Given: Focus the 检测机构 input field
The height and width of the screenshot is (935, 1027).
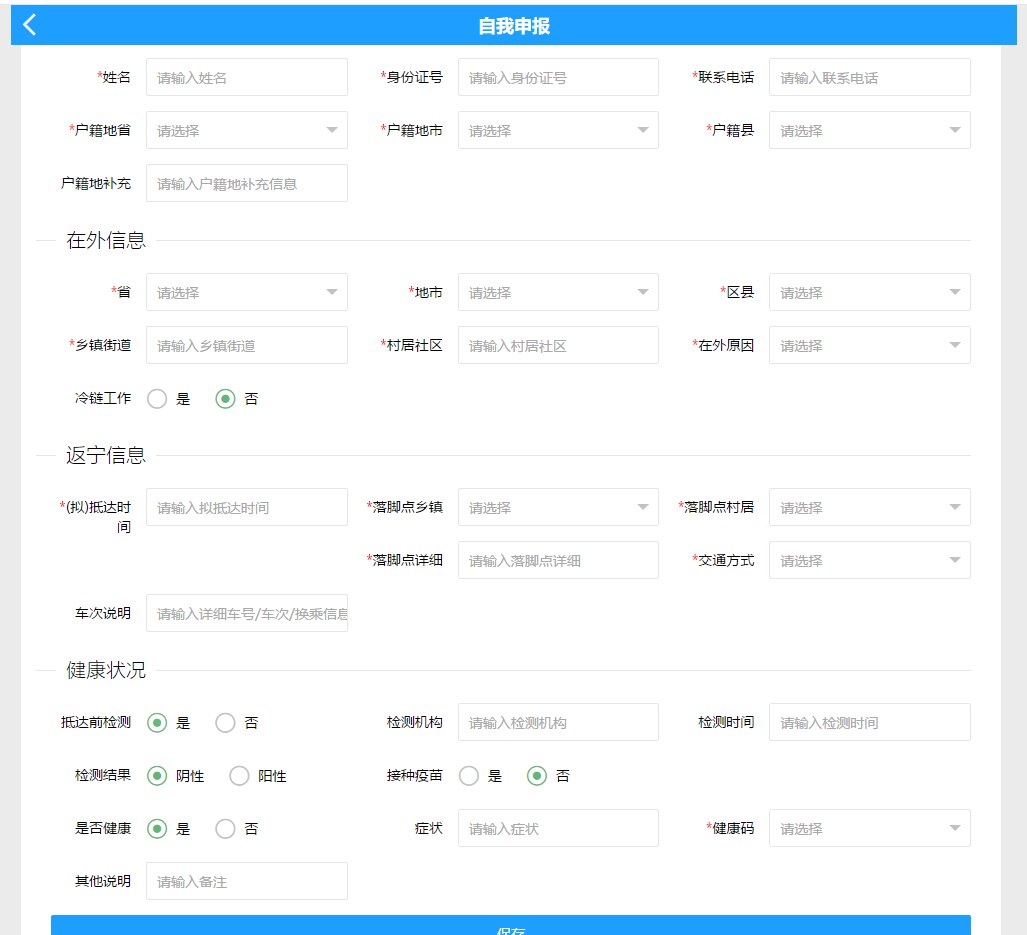Looking at the screenshot, I should pos(558,723).
